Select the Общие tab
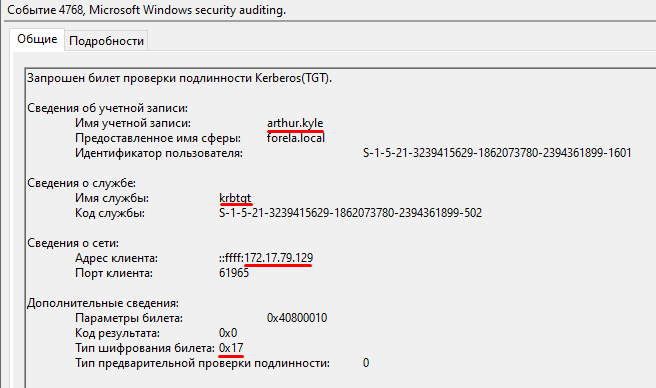656x388 pixels. point(37,39)
